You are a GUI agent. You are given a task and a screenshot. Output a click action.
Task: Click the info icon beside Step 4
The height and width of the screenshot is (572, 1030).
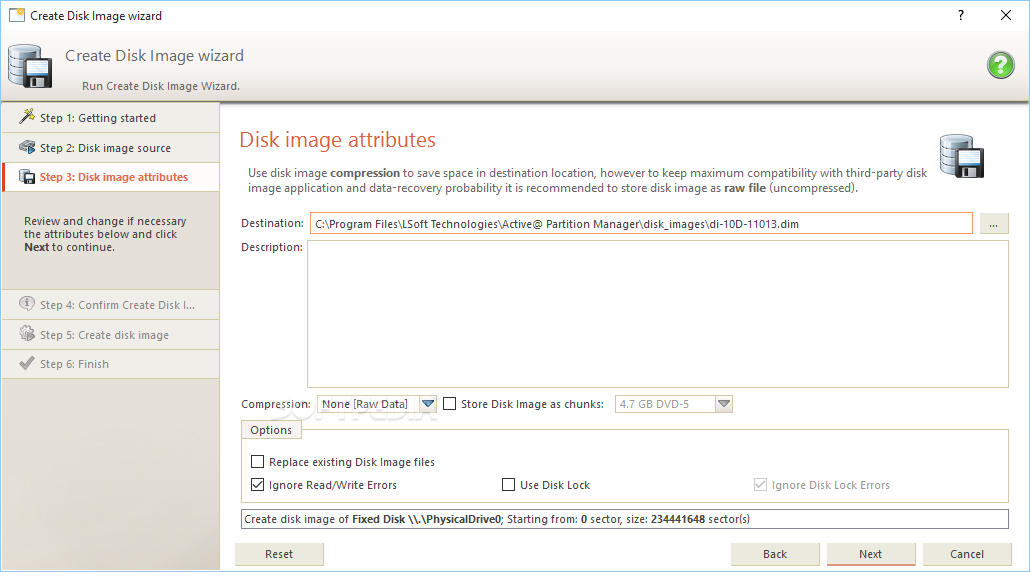pyautogui.click(x=27, y=303)
